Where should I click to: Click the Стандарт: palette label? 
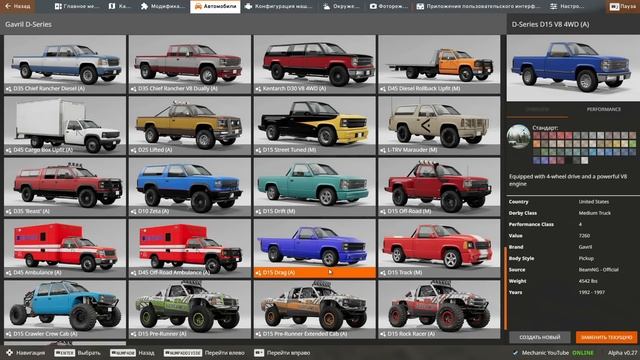click(545, 128)
